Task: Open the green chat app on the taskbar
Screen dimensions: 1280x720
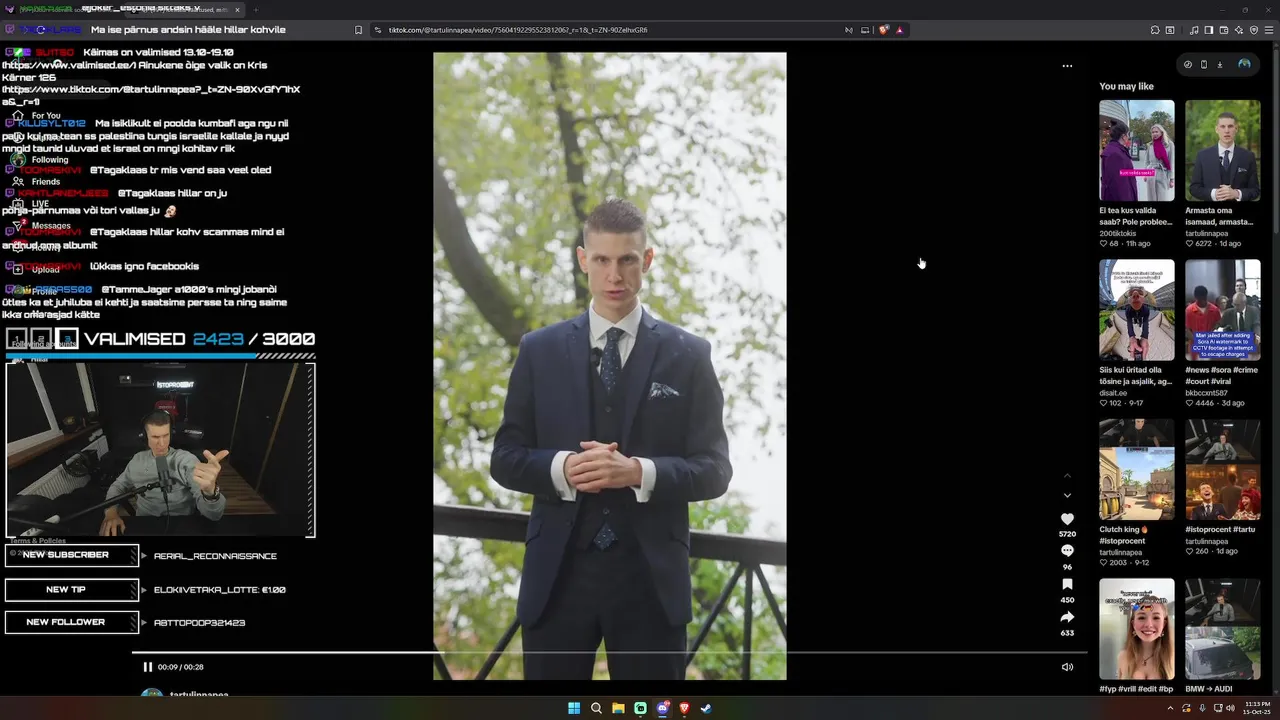Action: tap(640, 708)
